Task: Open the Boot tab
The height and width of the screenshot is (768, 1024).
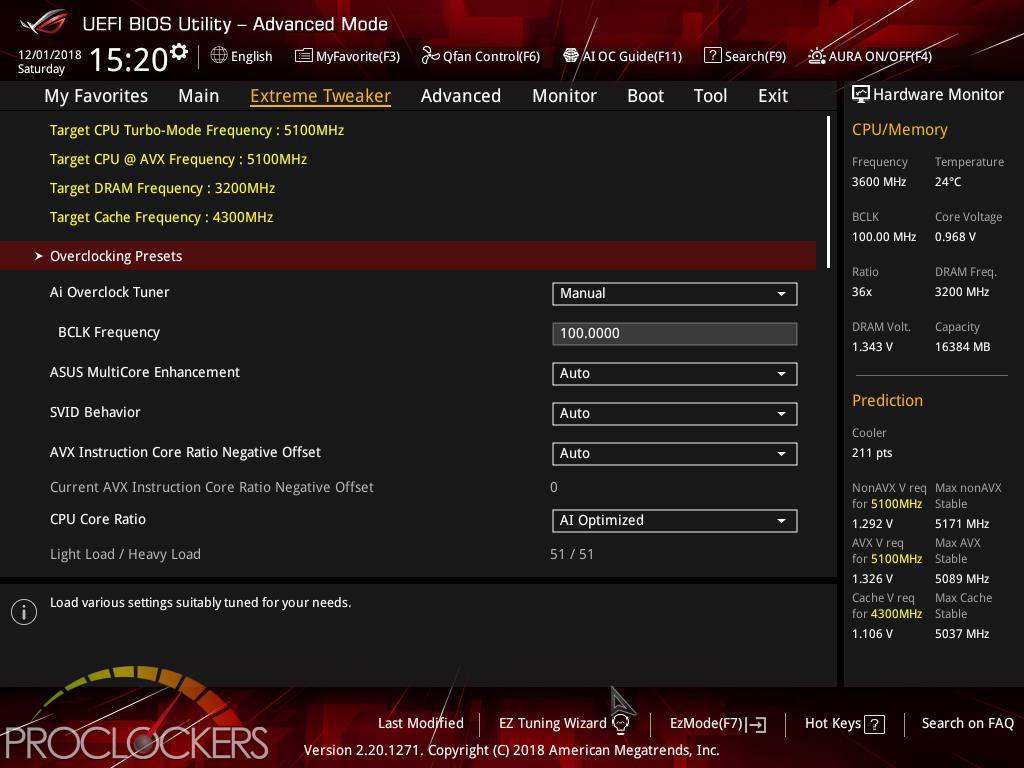Action: coord(645,96)
